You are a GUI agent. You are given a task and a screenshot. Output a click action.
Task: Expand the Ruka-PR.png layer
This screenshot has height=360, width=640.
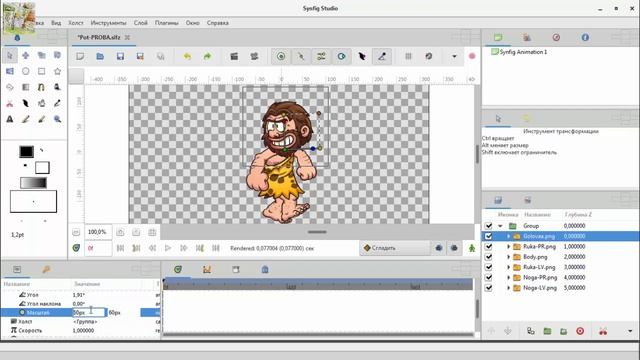click(509, 247)
